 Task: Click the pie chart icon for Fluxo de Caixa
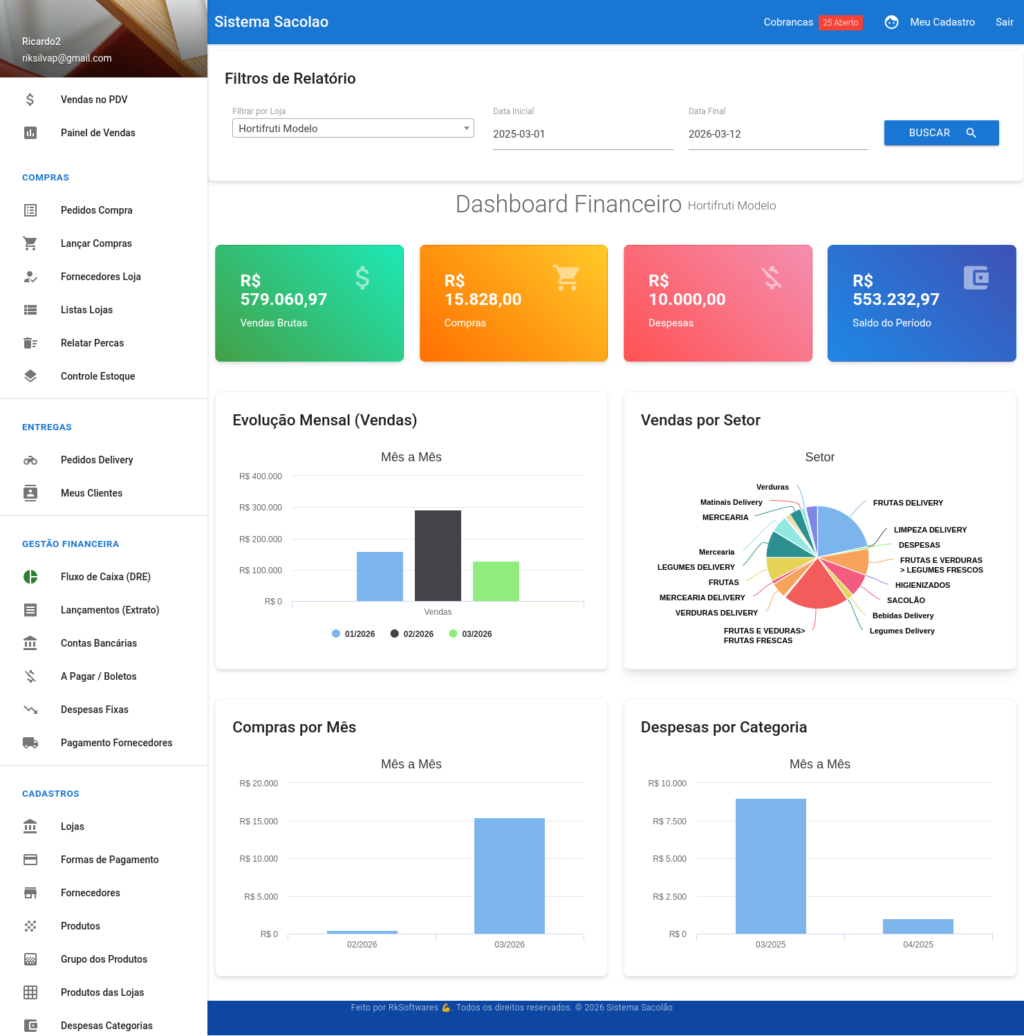(30, 577)
